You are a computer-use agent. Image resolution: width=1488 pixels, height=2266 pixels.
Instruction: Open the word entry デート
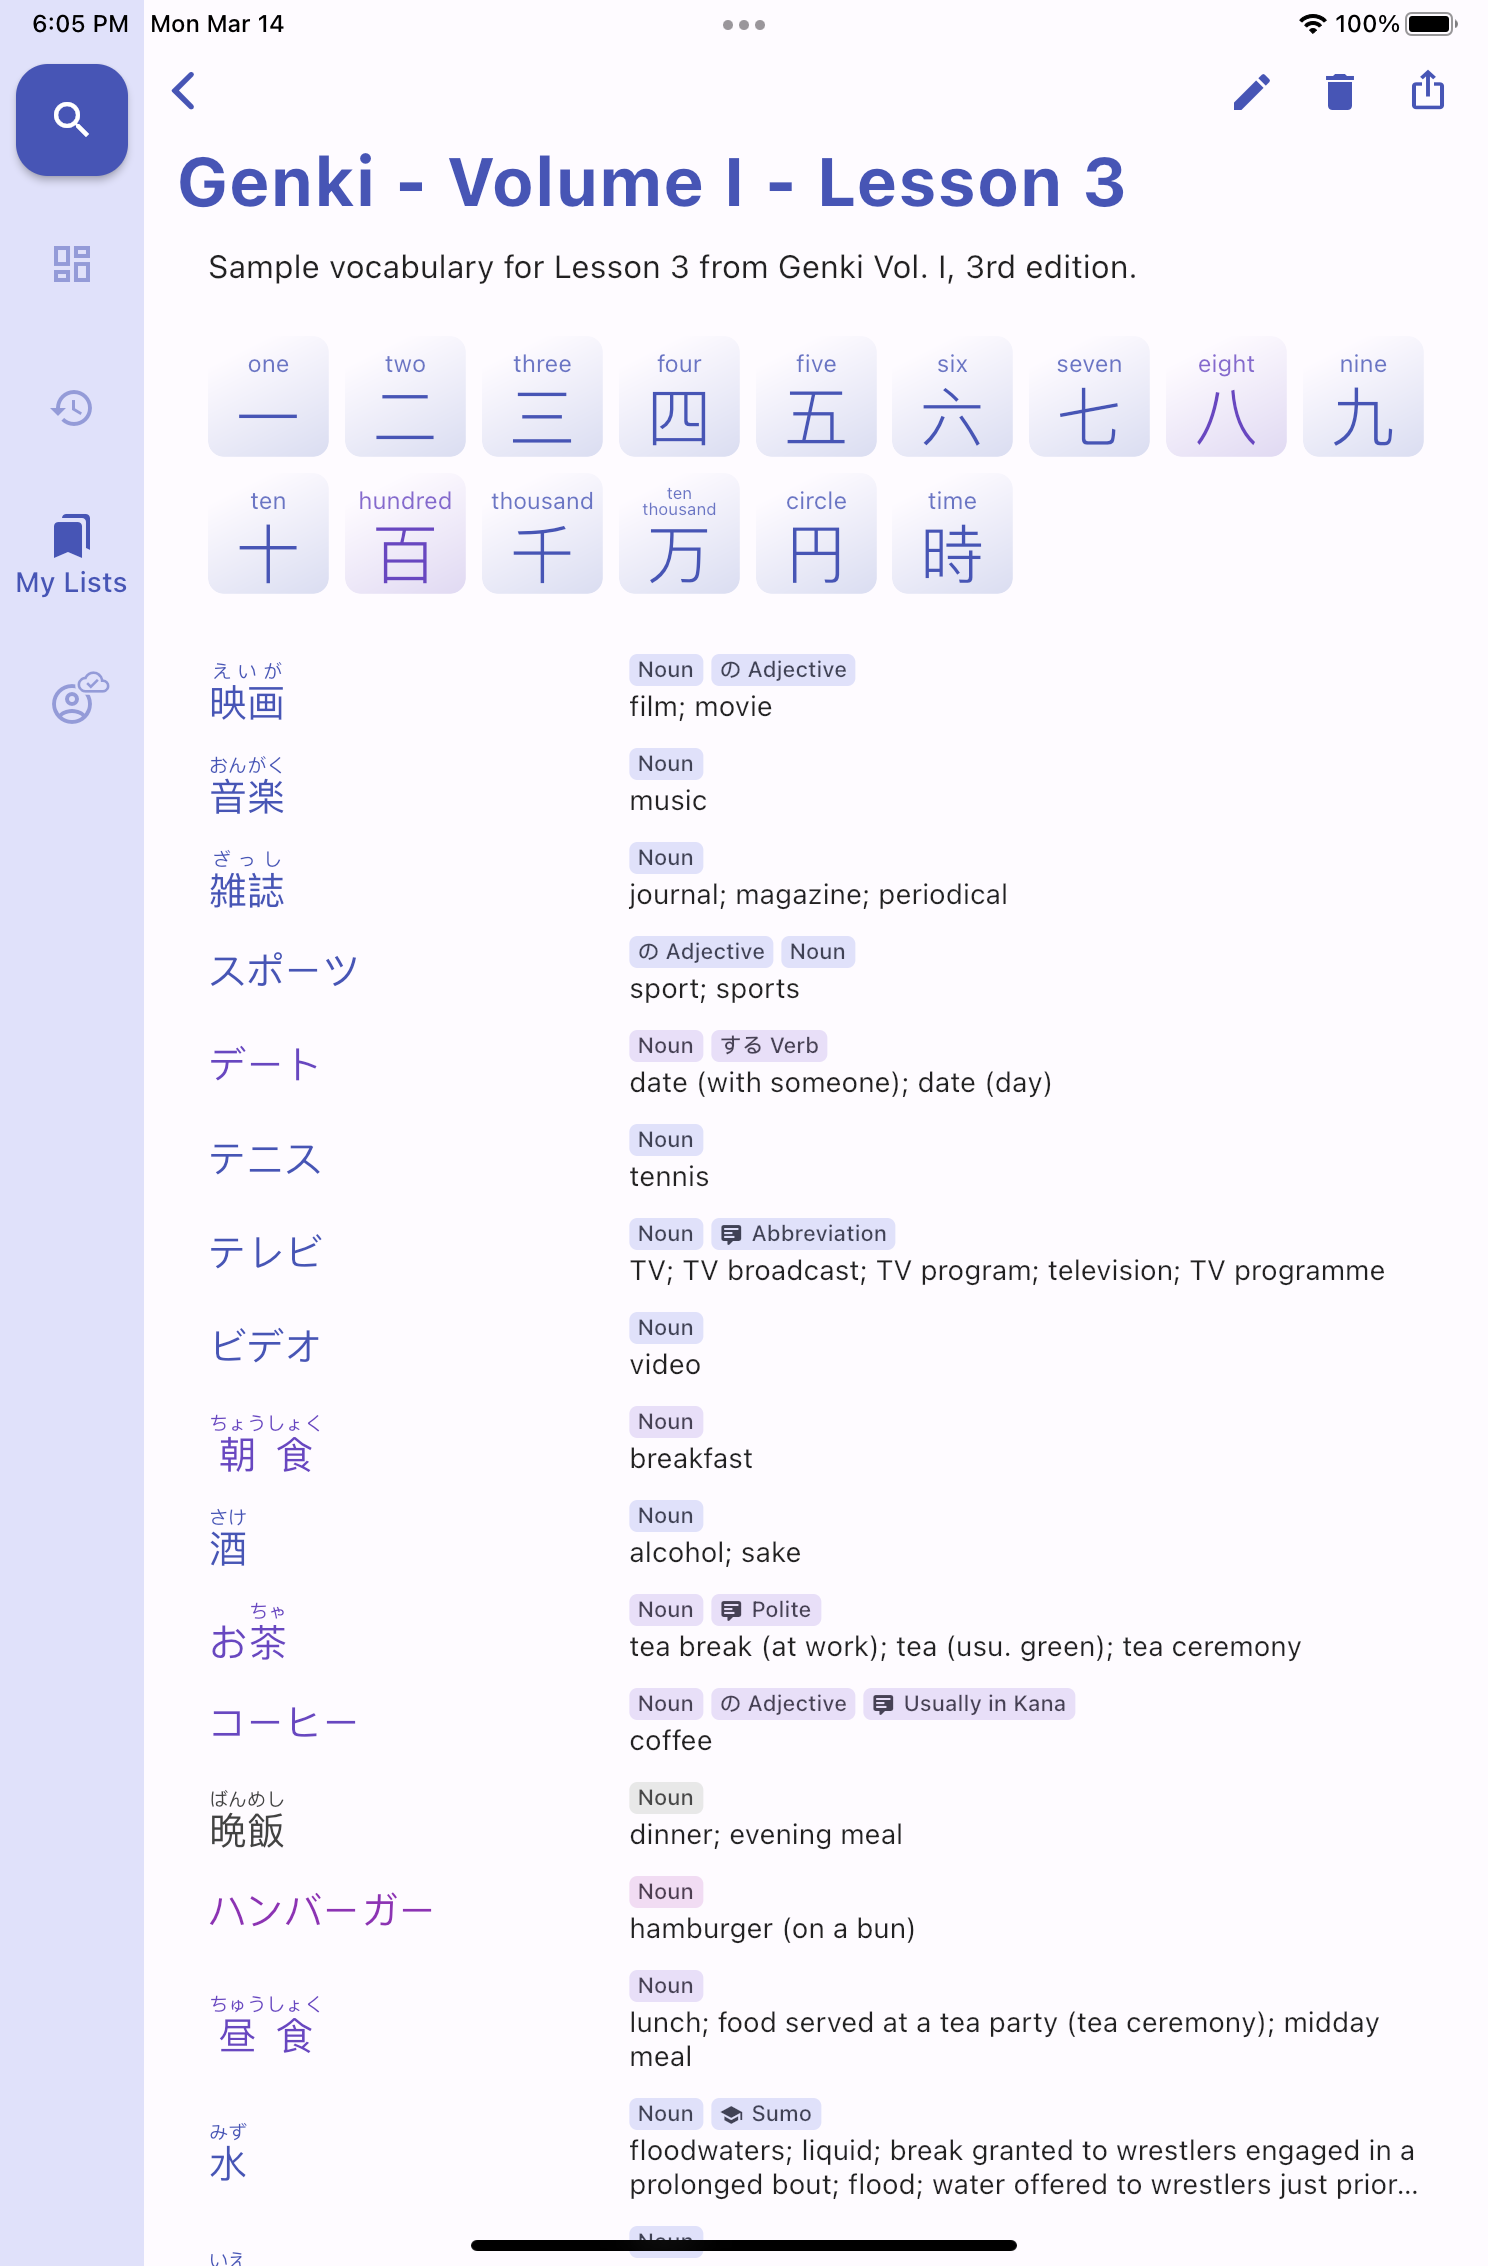pos(265,1064)
